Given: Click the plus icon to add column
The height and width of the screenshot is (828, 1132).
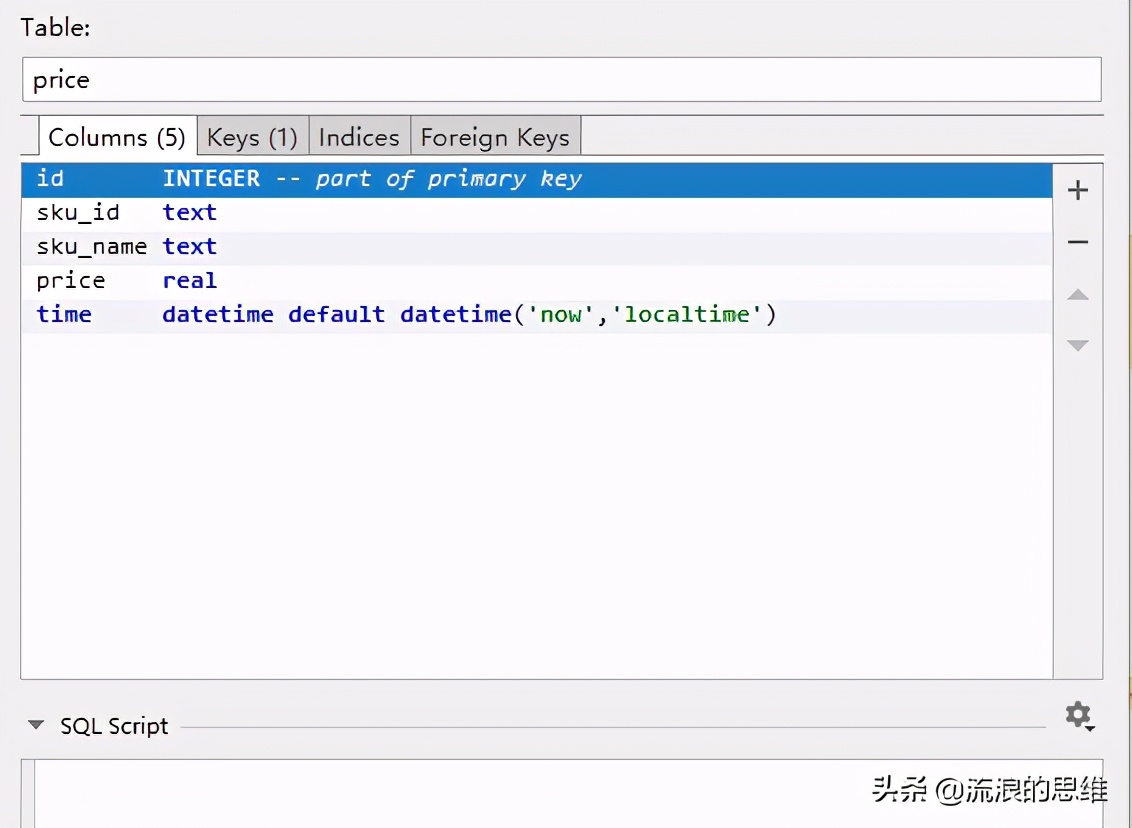Looking at the screenshot, I should coord(1078,191).
